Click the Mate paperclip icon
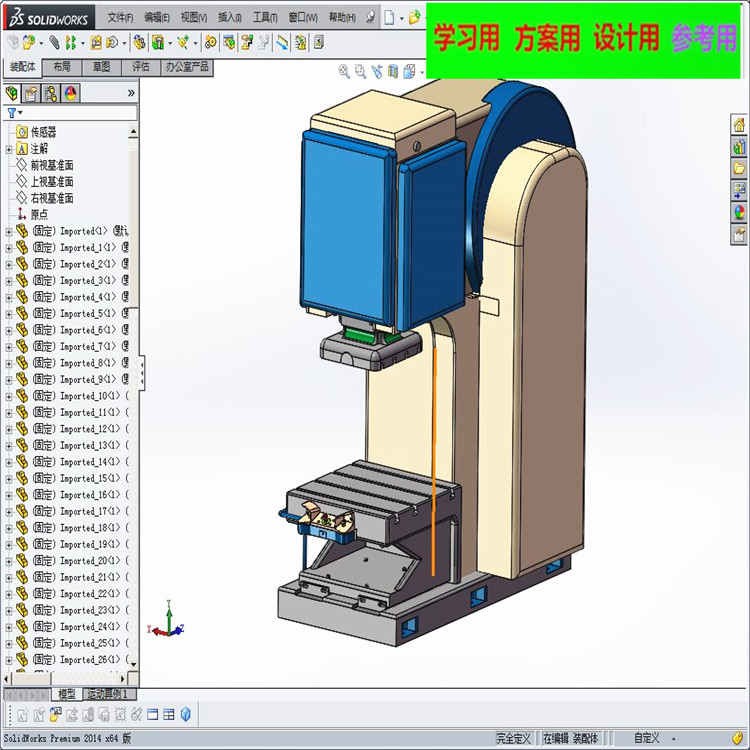The width and height of the screenshot is (750, 750). (x=54, y=43)
